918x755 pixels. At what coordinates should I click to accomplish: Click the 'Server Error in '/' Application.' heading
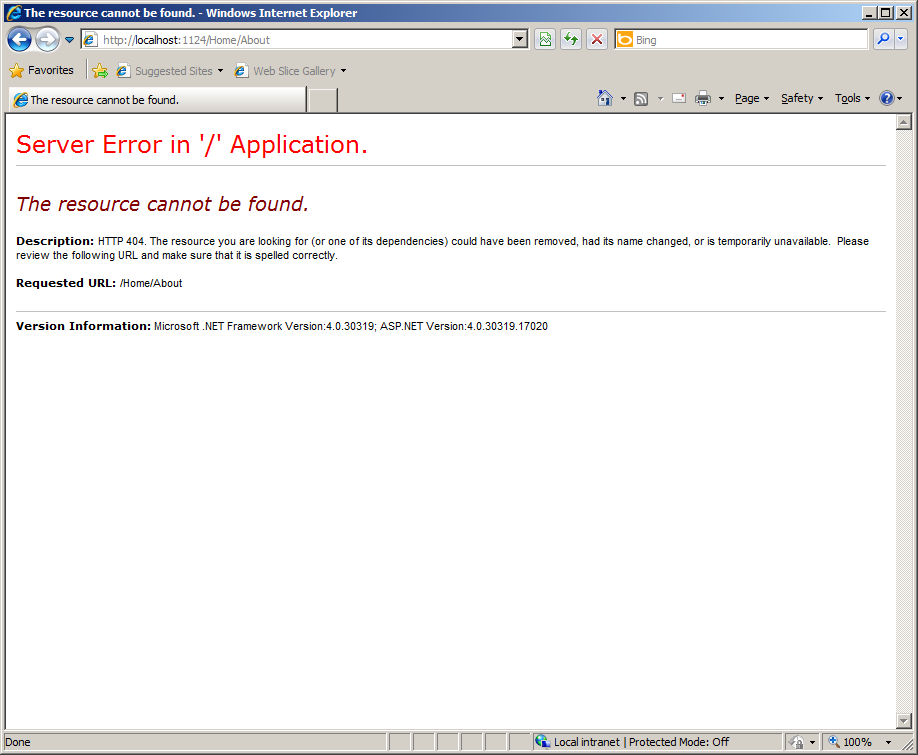[192, 145]
